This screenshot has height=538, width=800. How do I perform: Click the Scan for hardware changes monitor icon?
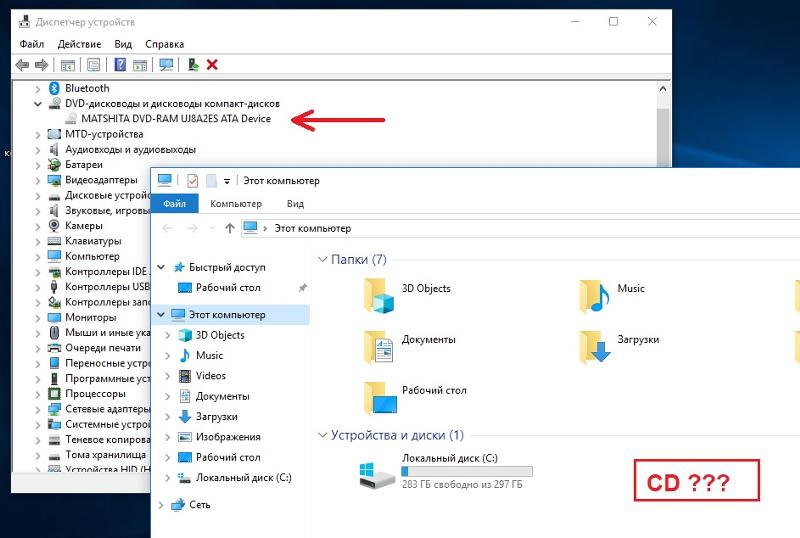166,65
